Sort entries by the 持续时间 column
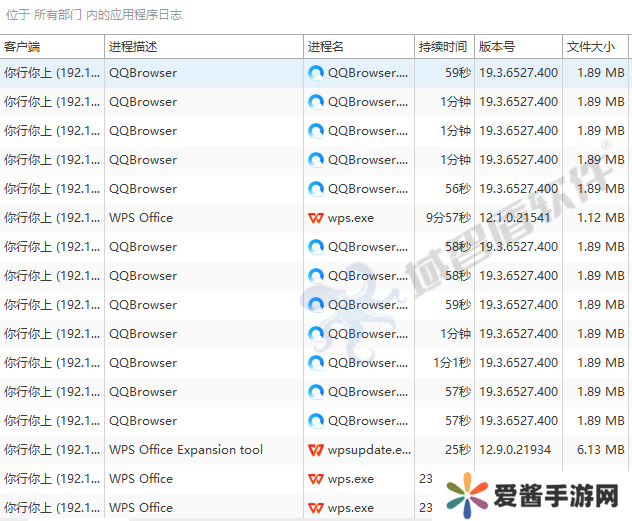 (x=443, y=47)
